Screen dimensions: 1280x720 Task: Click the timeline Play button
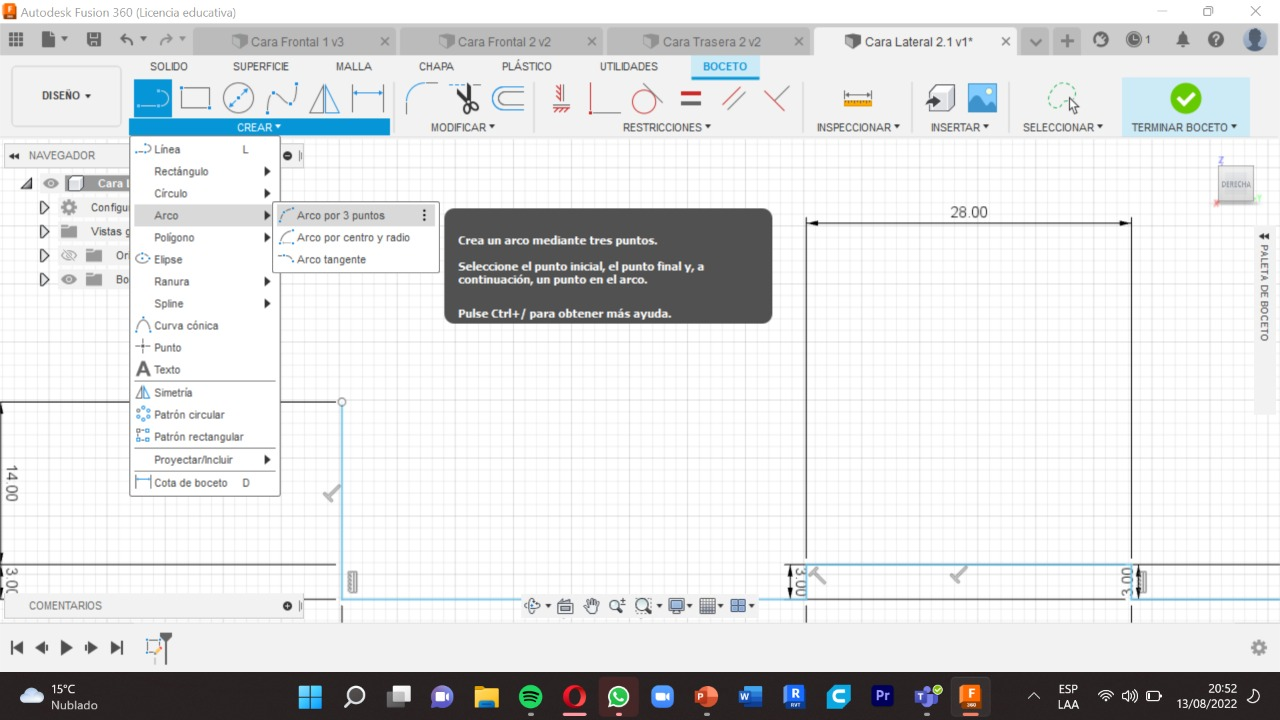[67, 647]
